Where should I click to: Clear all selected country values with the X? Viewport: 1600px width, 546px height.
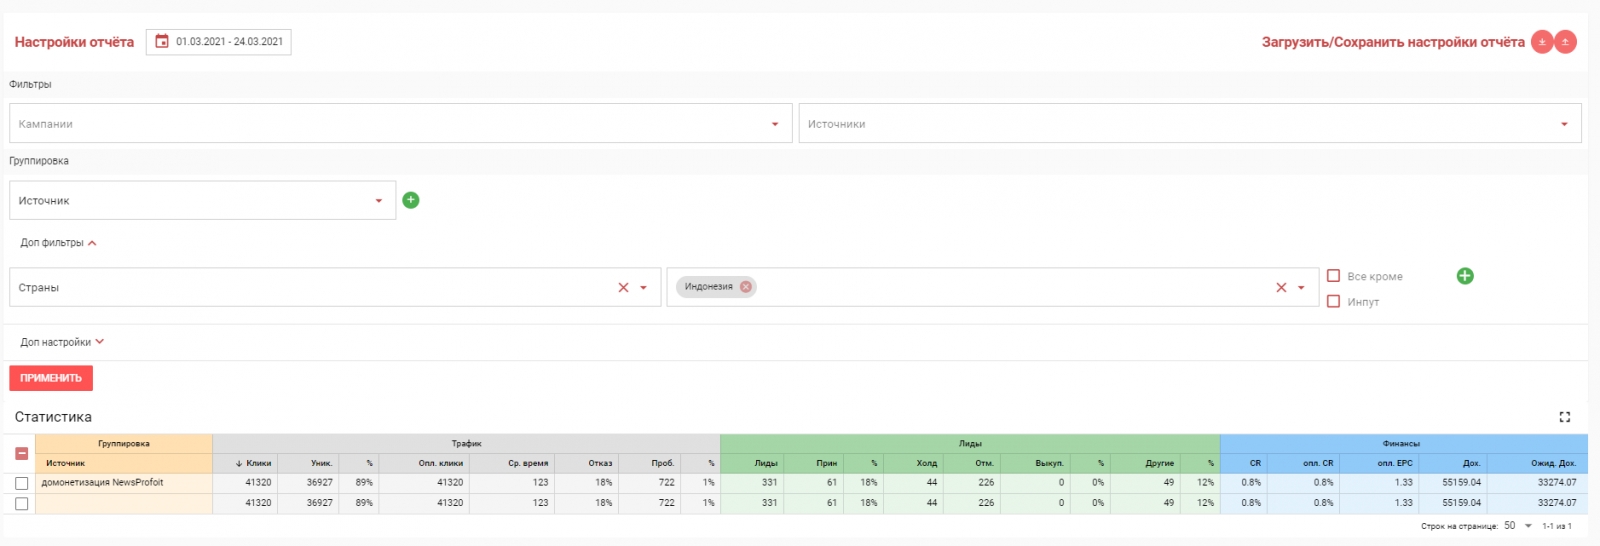click(1281, 288)
